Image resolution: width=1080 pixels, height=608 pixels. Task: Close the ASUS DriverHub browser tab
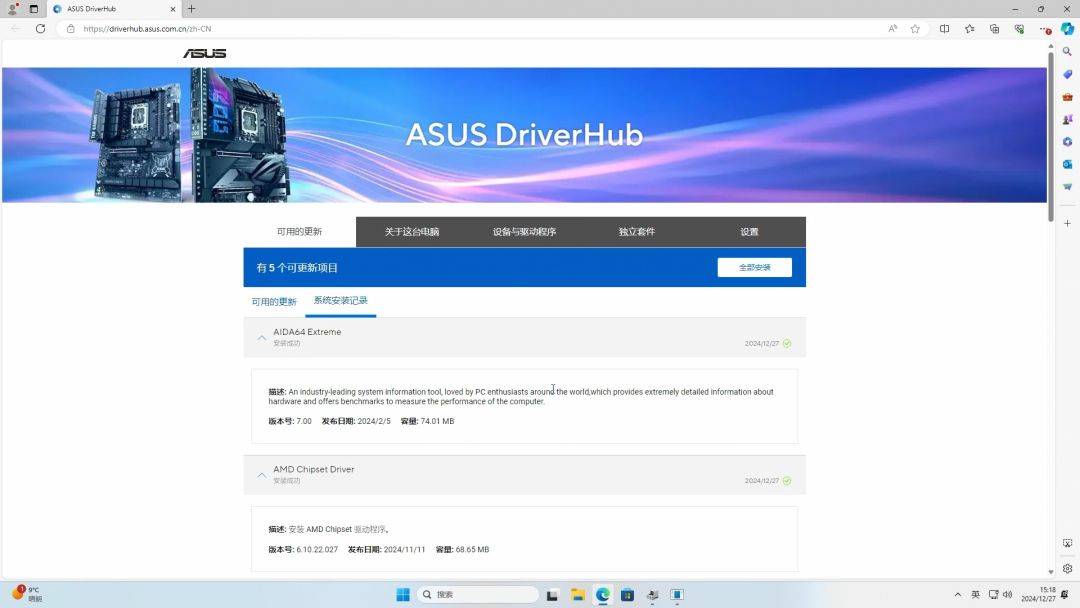[x=173, y=9]
